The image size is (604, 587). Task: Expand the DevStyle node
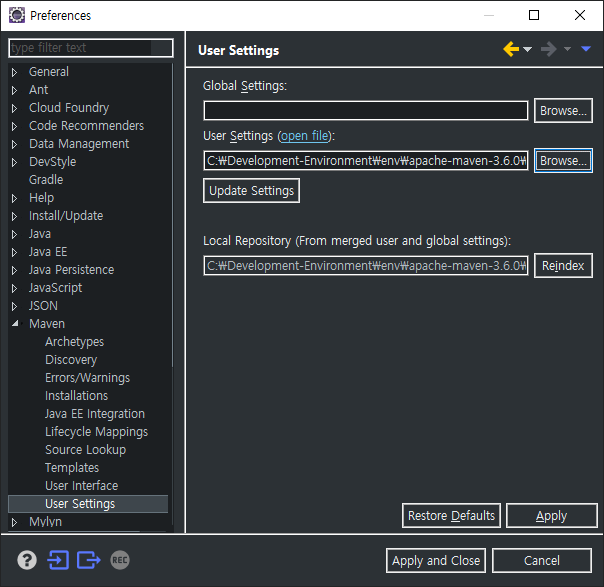pos(15,162)
